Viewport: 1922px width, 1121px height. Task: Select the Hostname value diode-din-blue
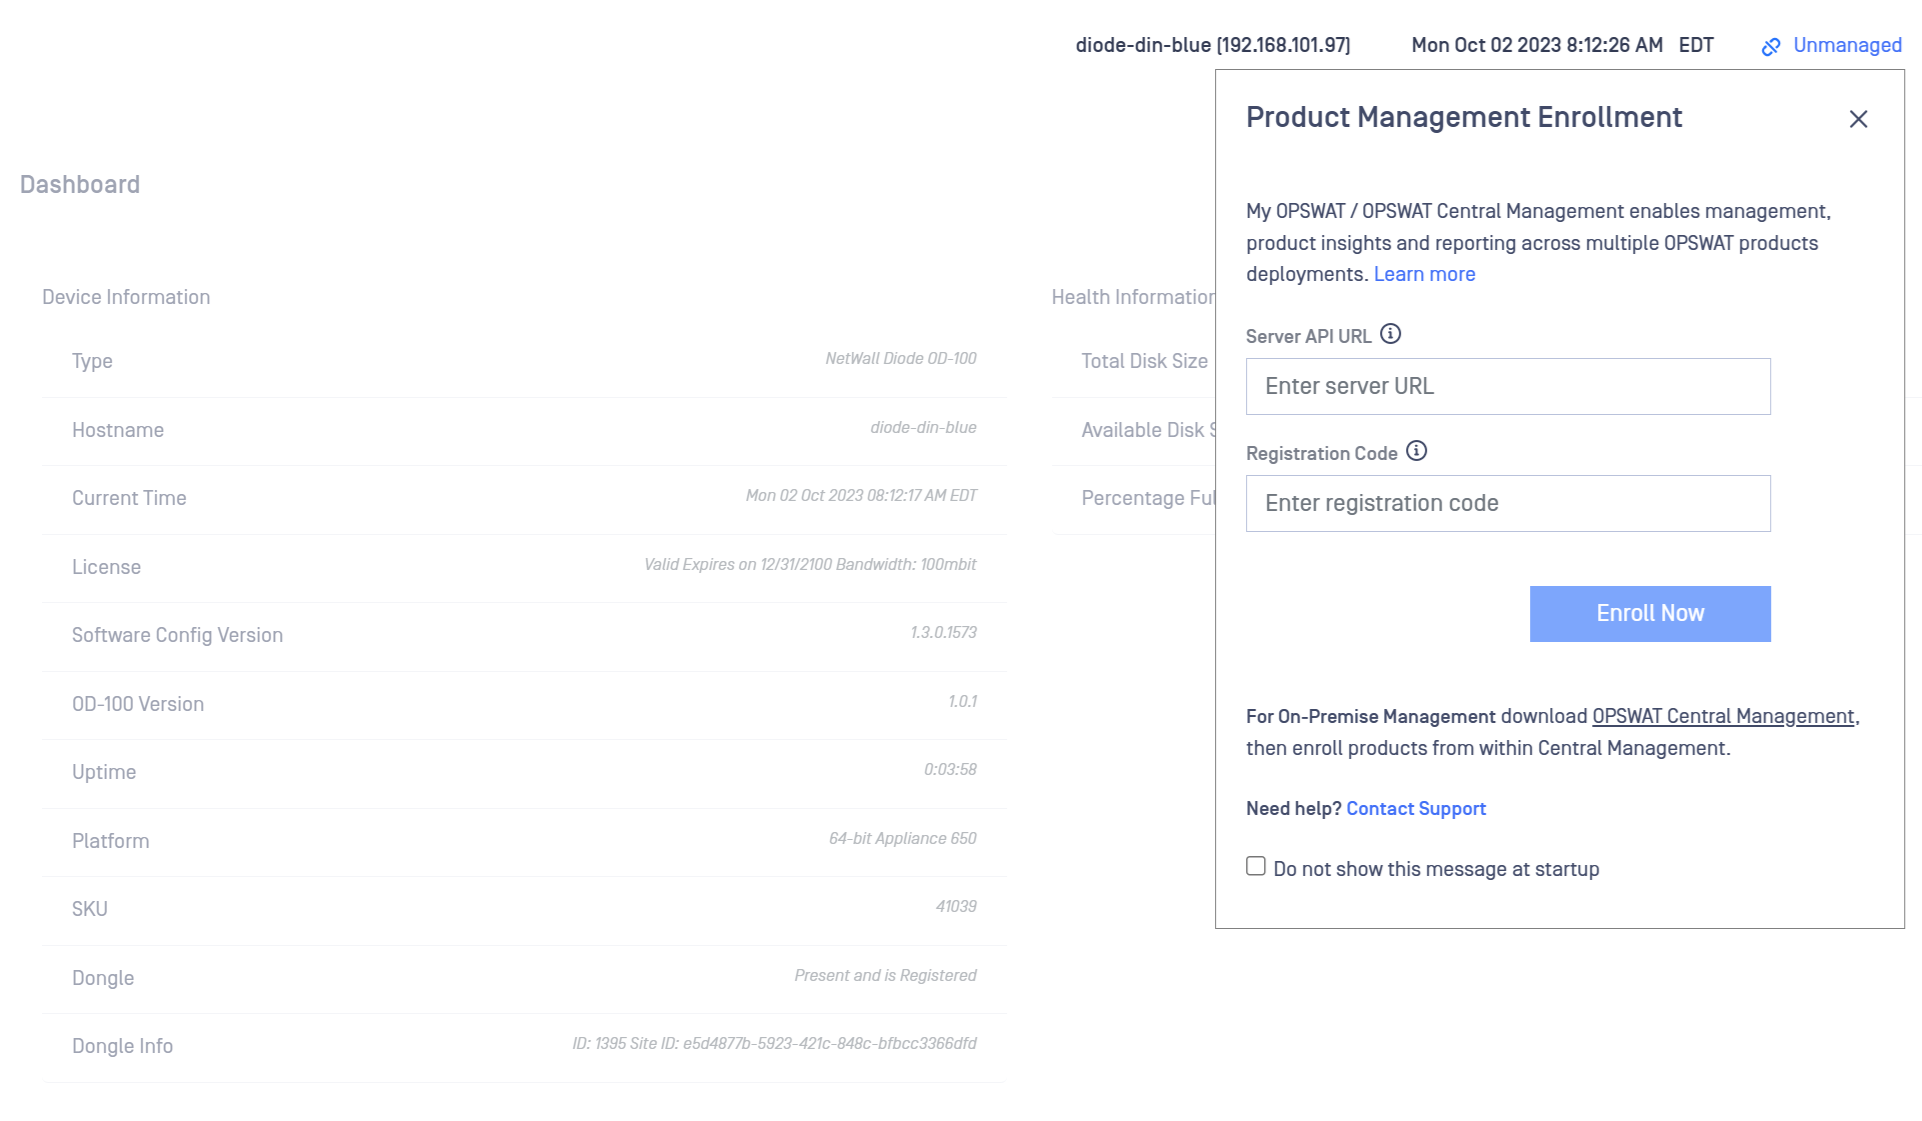pos(923,427)
